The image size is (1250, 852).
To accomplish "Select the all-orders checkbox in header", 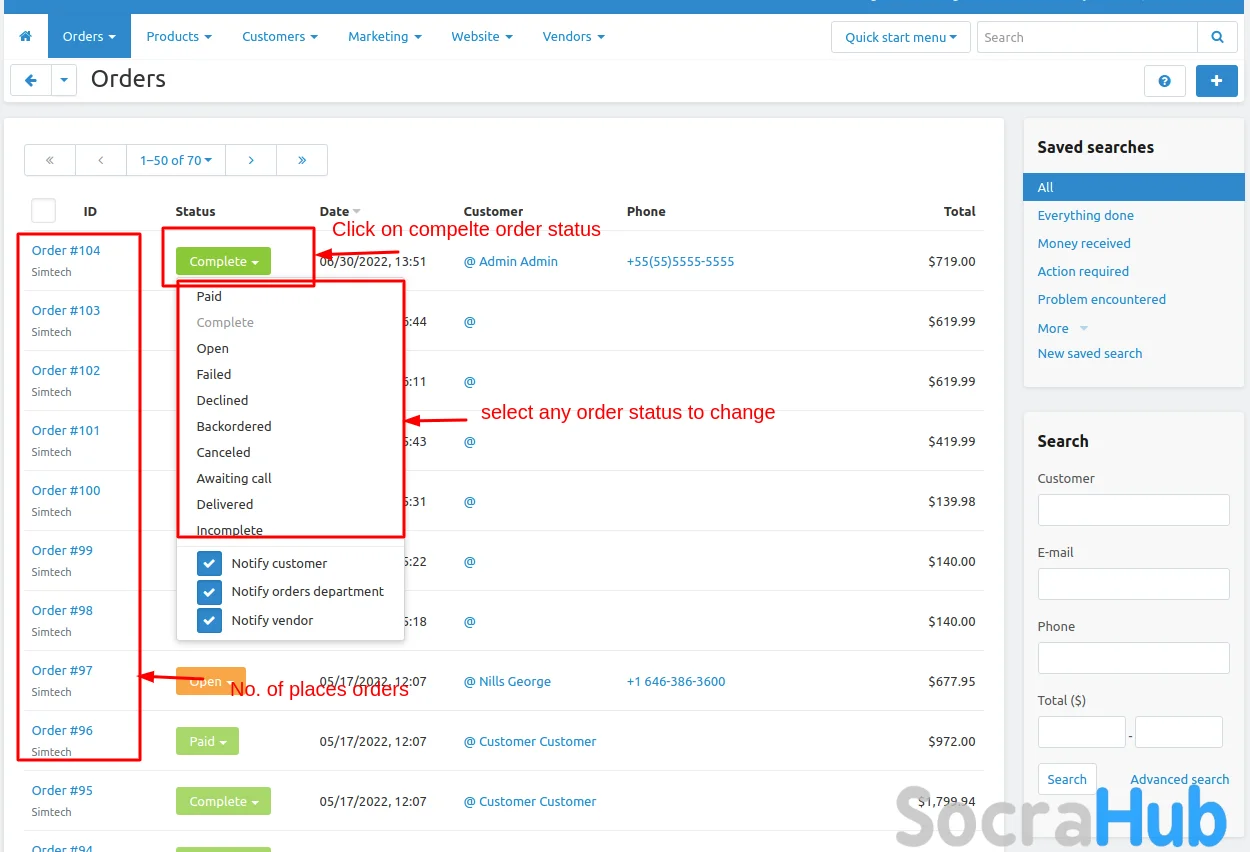I will point(44,211).
